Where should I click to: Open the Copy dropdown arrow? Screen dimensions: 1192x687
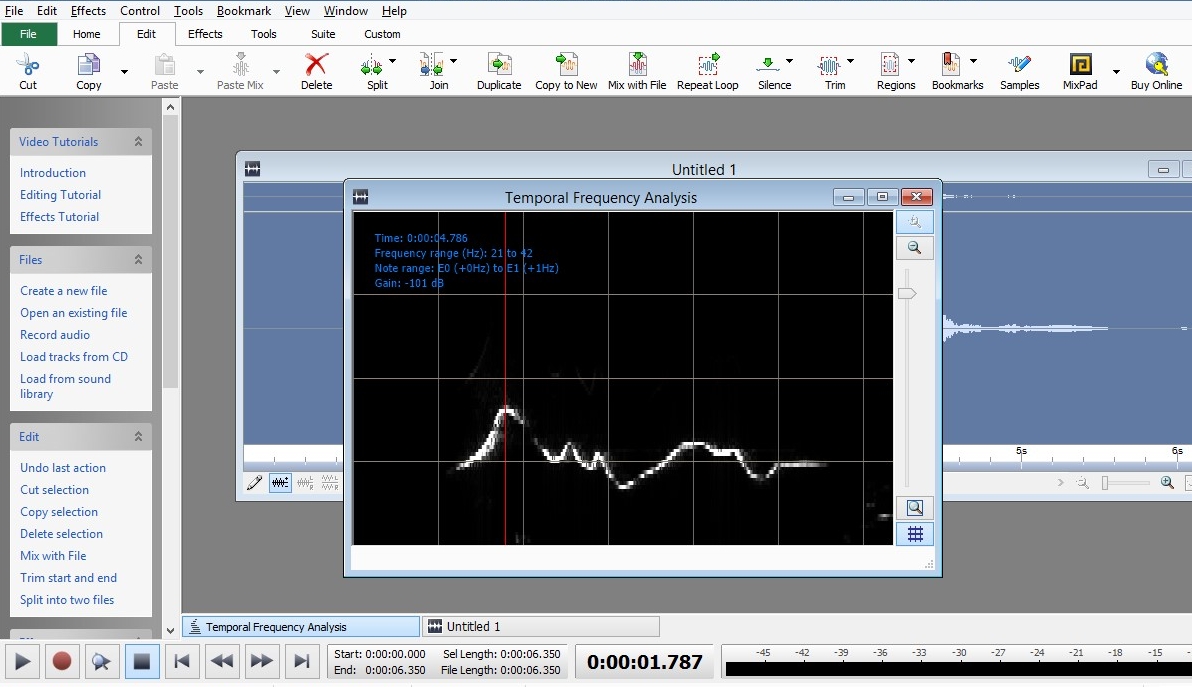(125, 71)
